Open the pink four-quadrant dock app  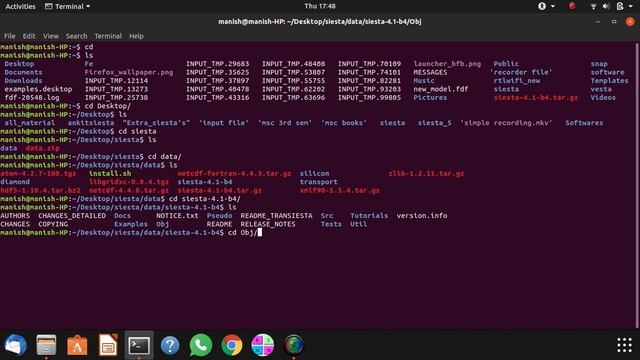tap(262, 345)
